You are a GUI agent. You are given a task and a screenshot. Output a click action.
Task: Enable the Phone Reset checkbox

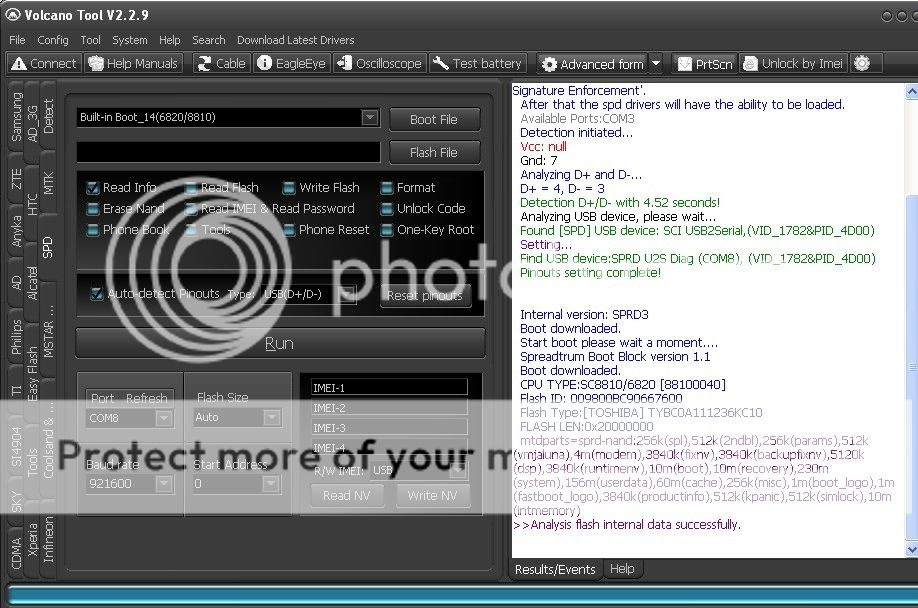[x=289, y=230]
